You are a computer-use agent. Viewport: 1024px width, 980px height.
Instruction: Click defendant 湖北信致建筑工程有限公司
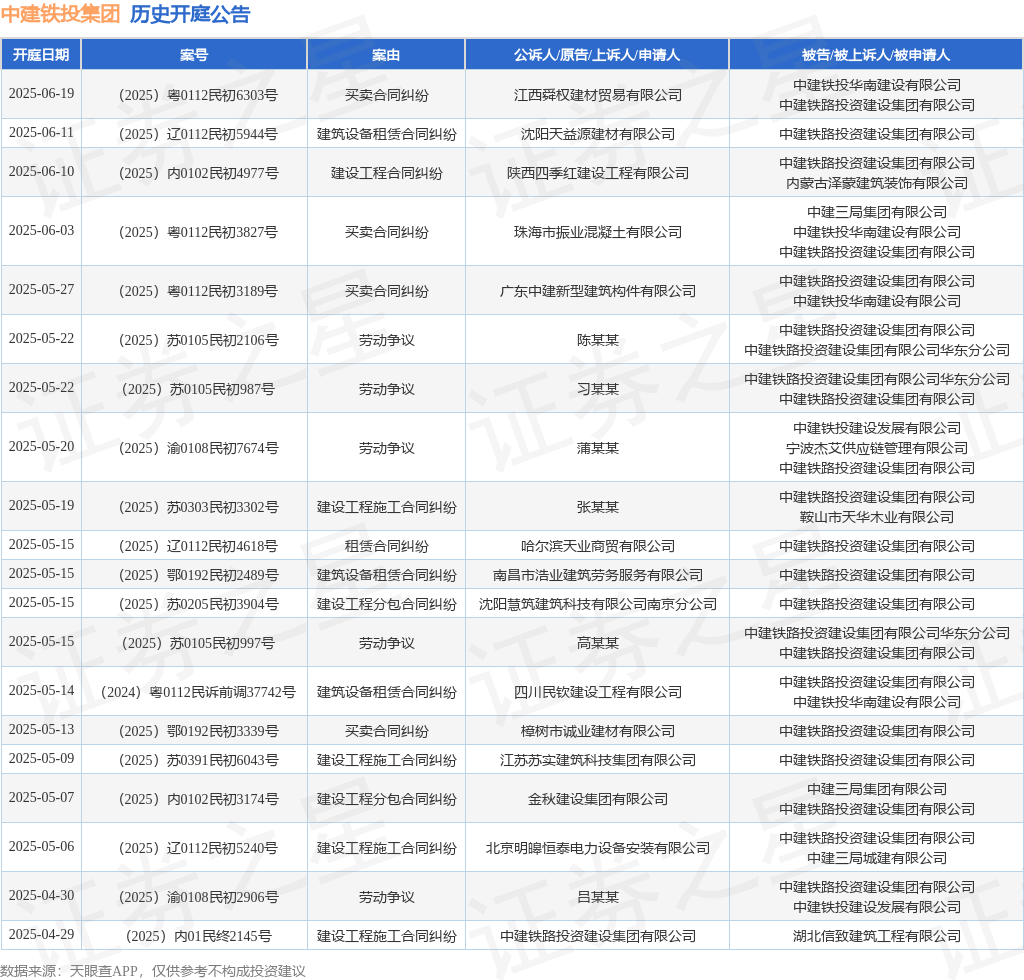click(x=876, y=936)
